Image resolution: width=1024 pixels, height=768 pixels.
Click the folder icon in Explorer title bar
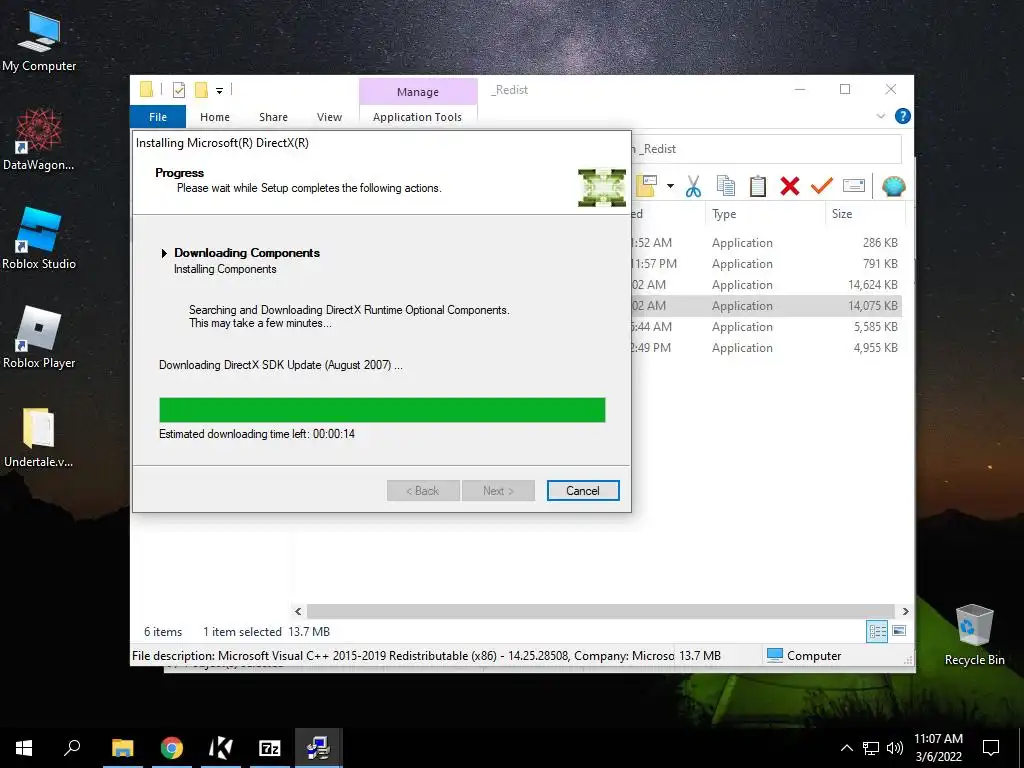pos(146,89)
